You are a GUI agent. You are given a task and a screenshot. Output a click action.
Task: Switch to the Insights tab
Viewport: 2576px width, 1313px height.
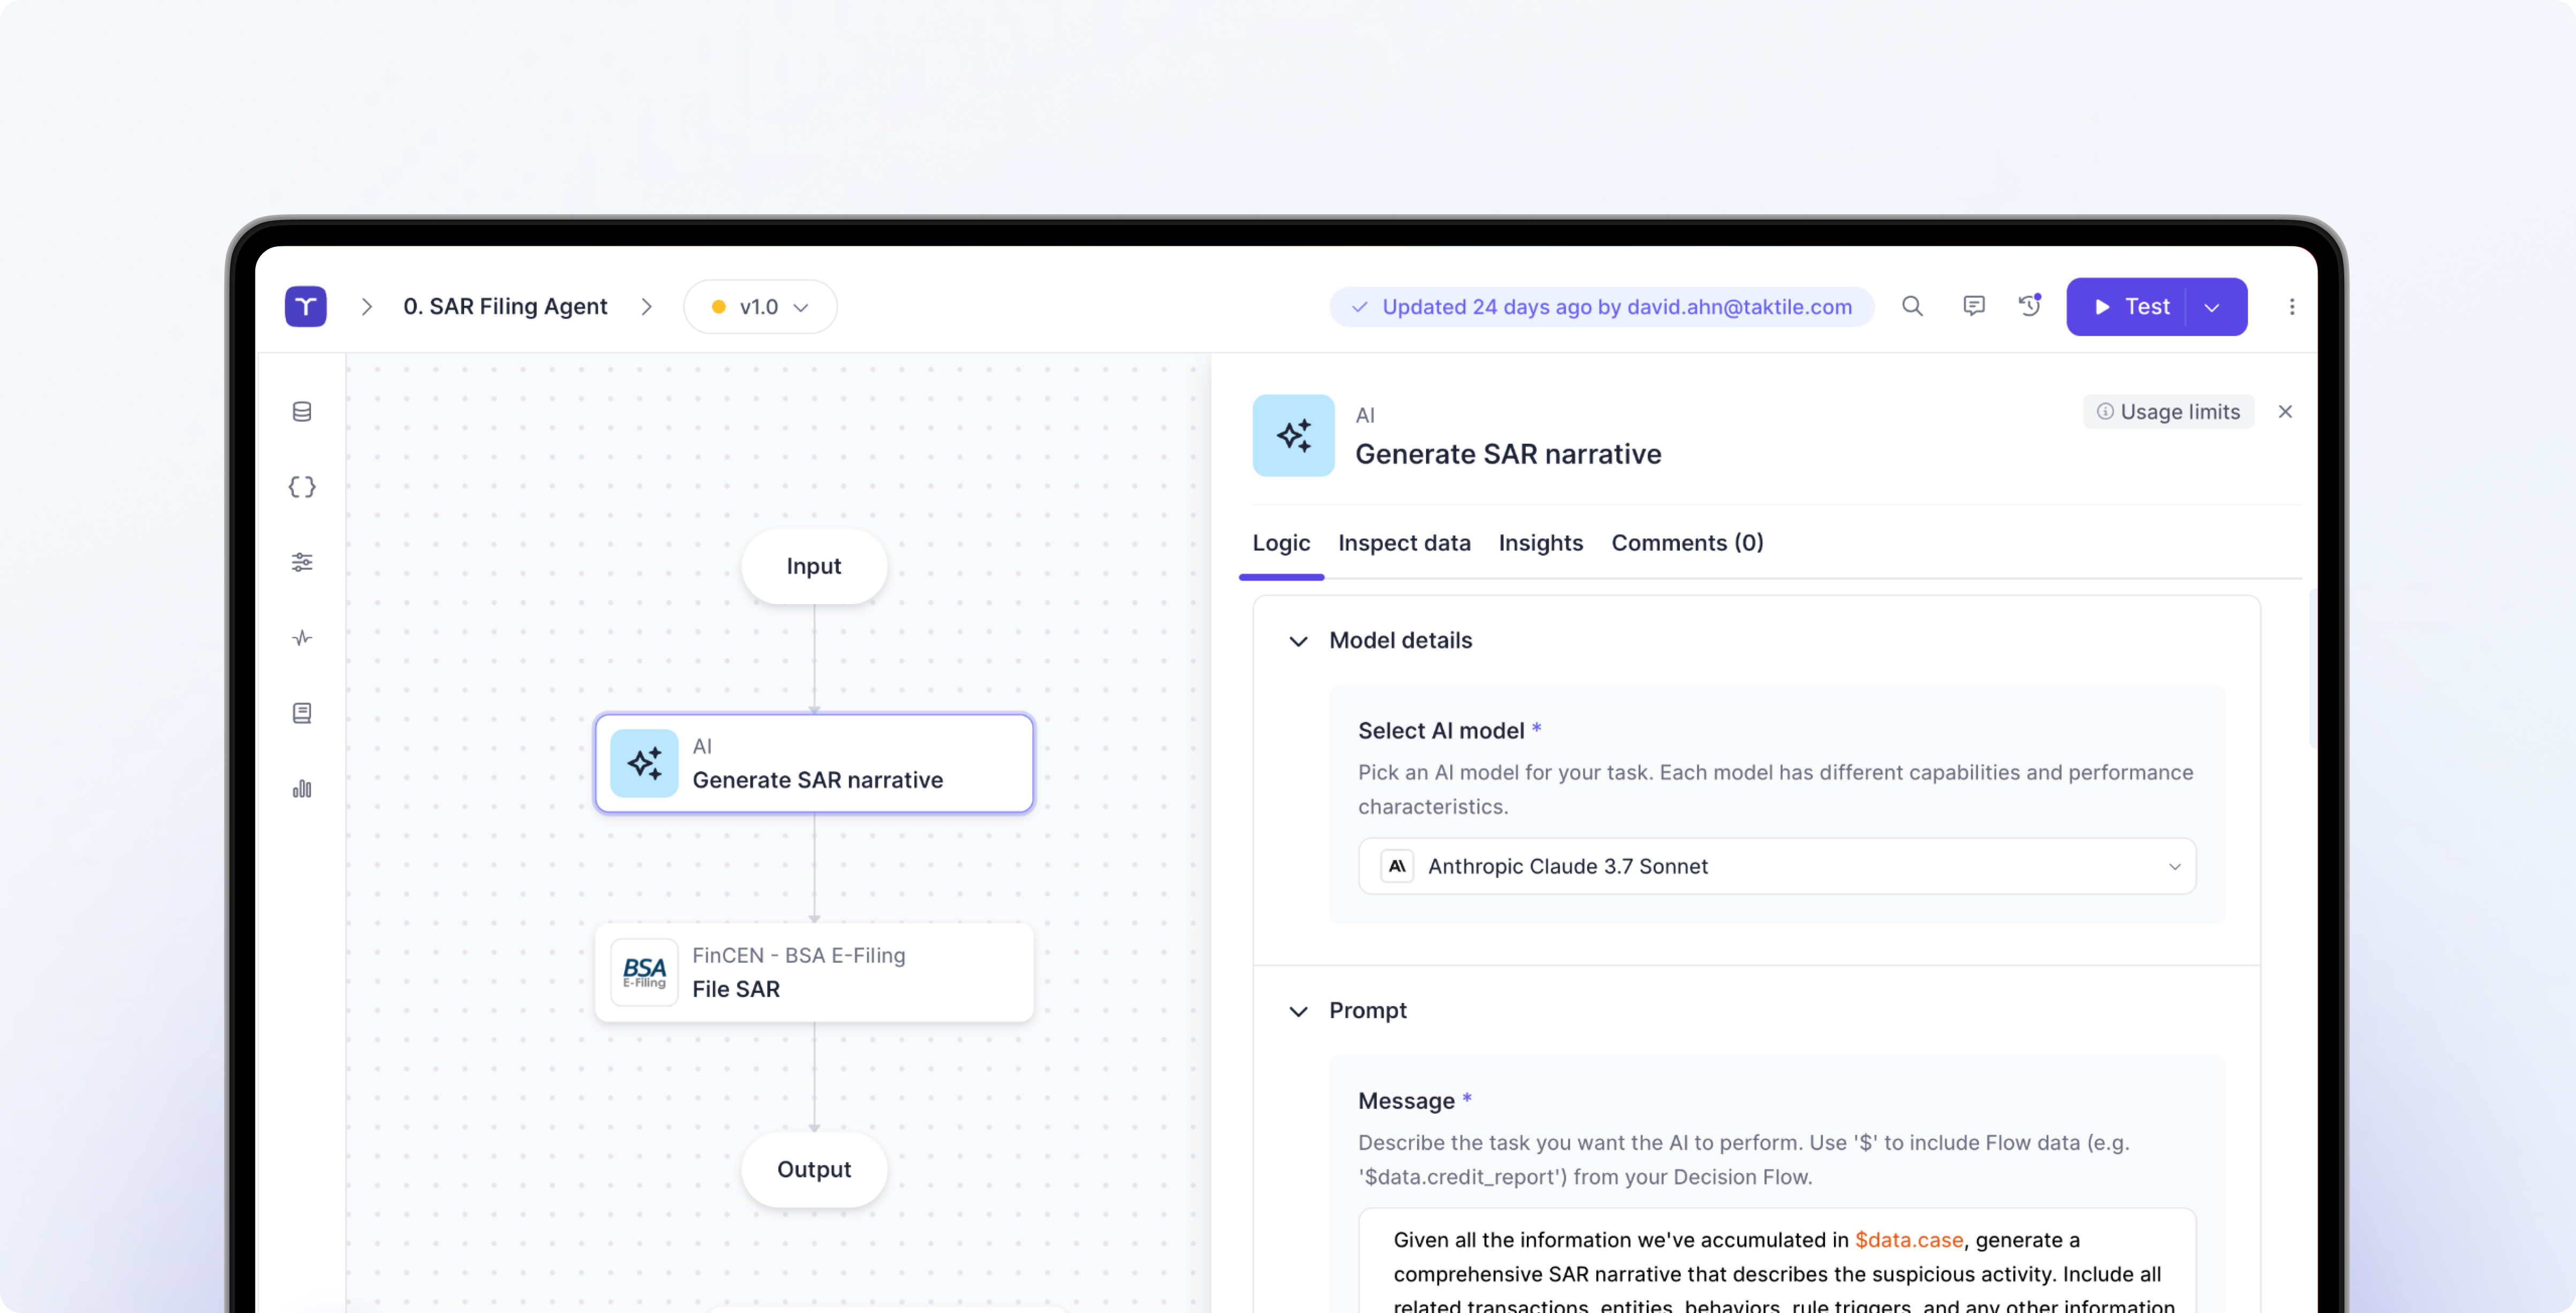pos(1540,543)
